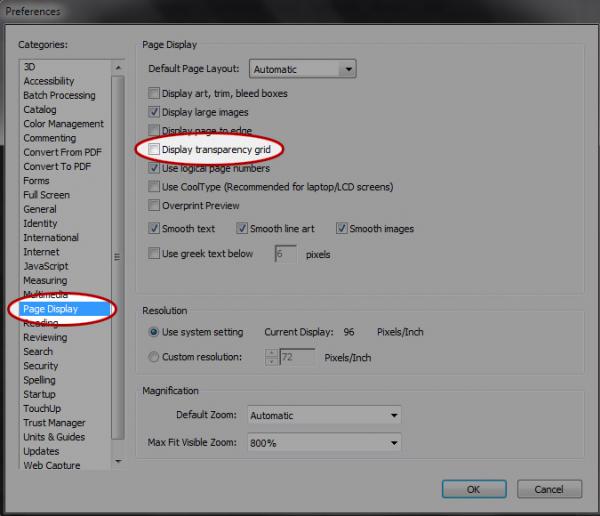
Task: Click the greek text pixels input field
Action: (x=285, y=254)
